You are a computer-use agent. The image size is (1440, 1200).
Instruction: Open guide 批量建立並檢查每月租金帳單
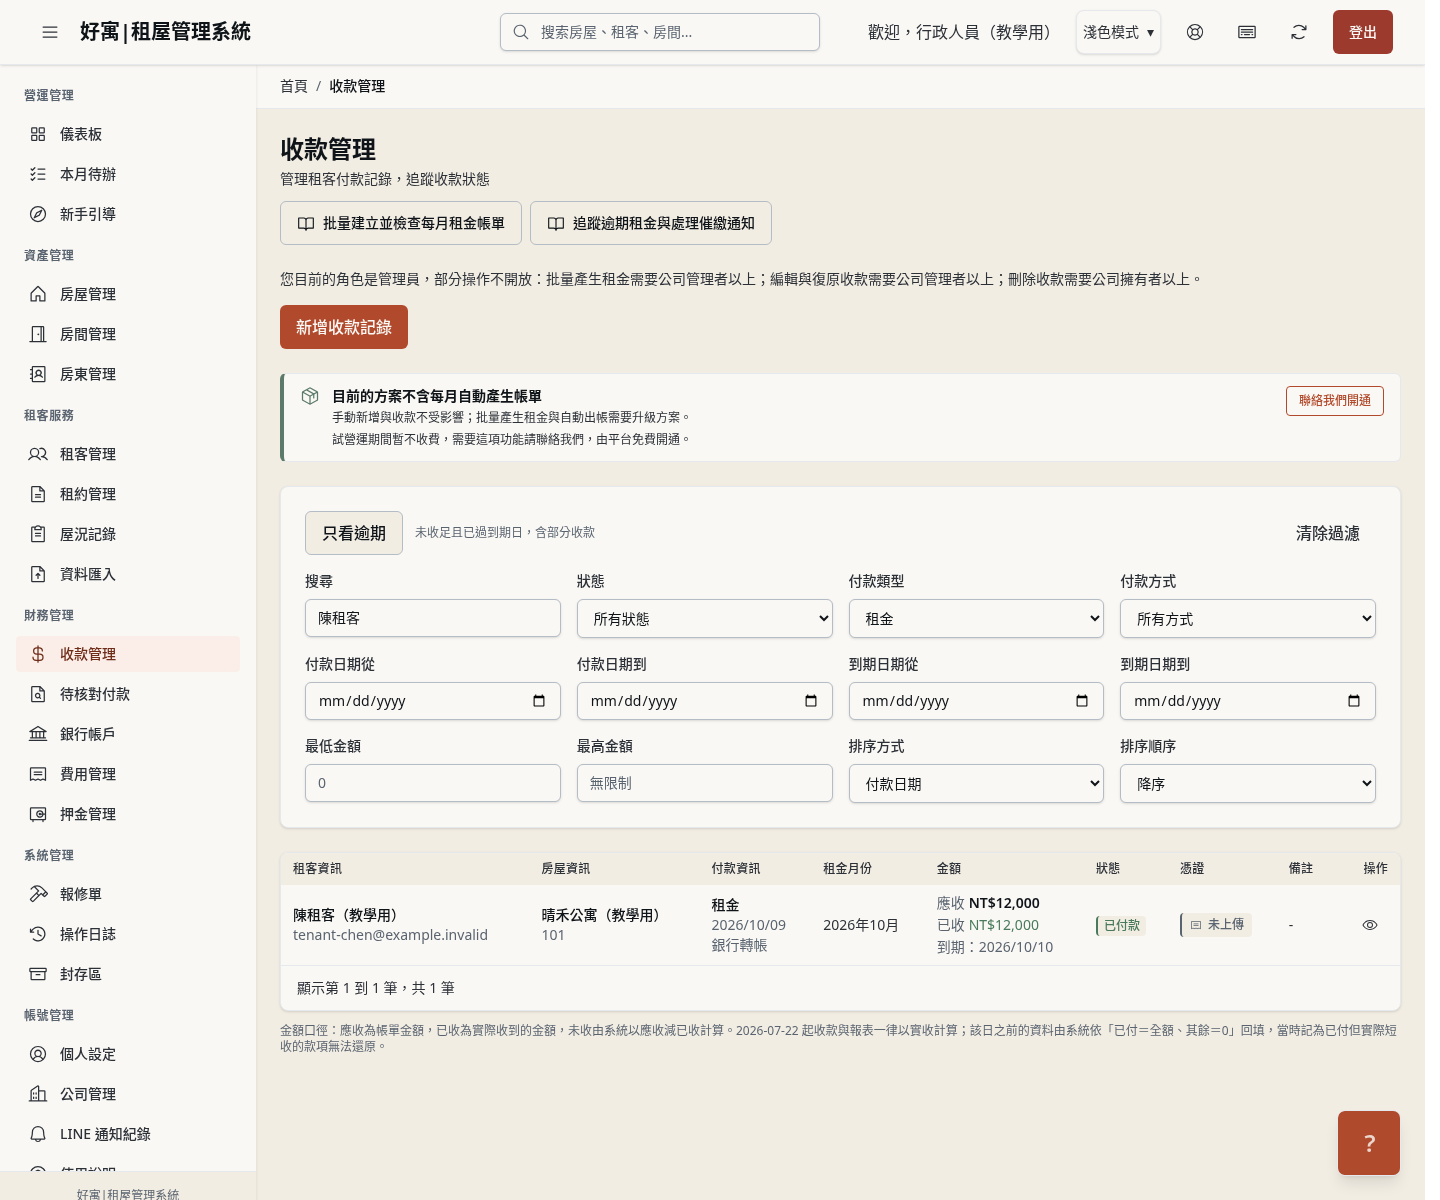click(x=401, y=223)
